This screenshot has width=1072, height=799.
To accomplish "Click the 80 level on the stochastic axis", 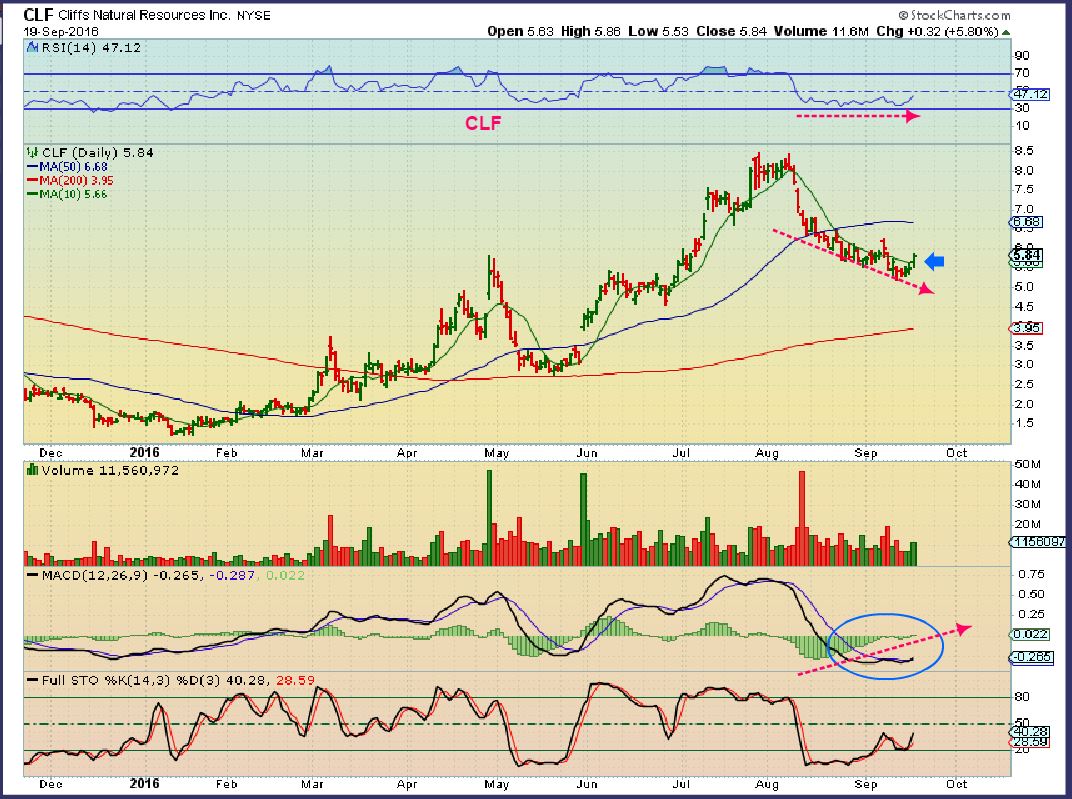I will pyautogui.click(x=1023, y=696).
